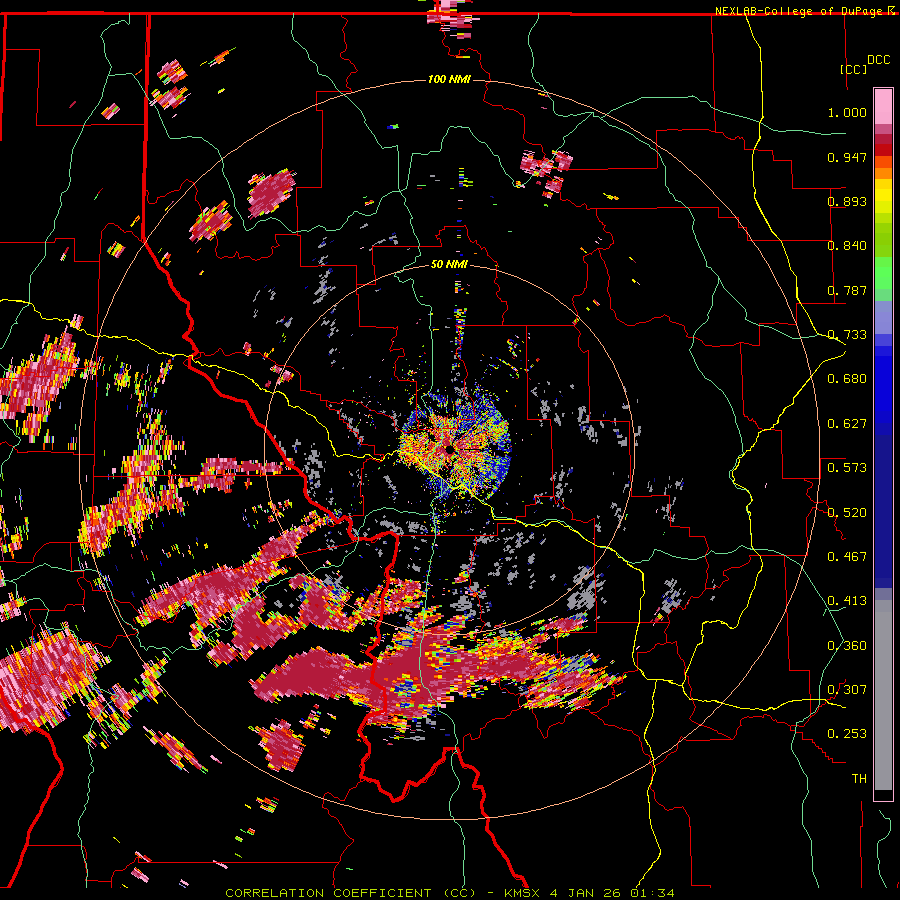Pick the gray segment of the color bar
Screen dimensions: 900x900
(883, 695)
